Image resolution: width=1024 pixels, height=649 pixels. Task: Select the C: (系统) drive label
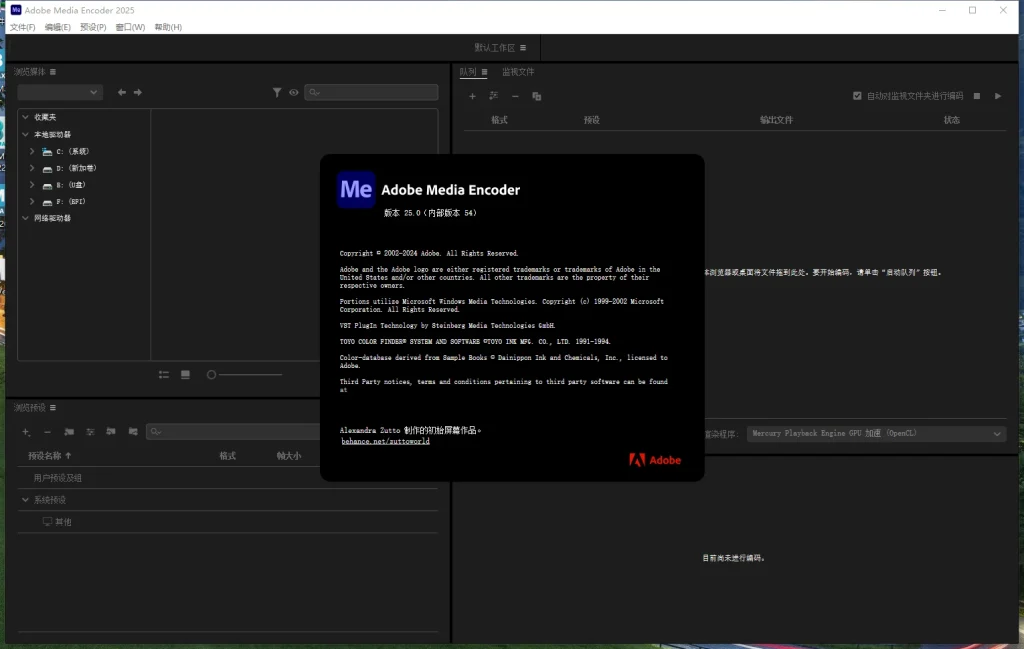click(72, 151)
